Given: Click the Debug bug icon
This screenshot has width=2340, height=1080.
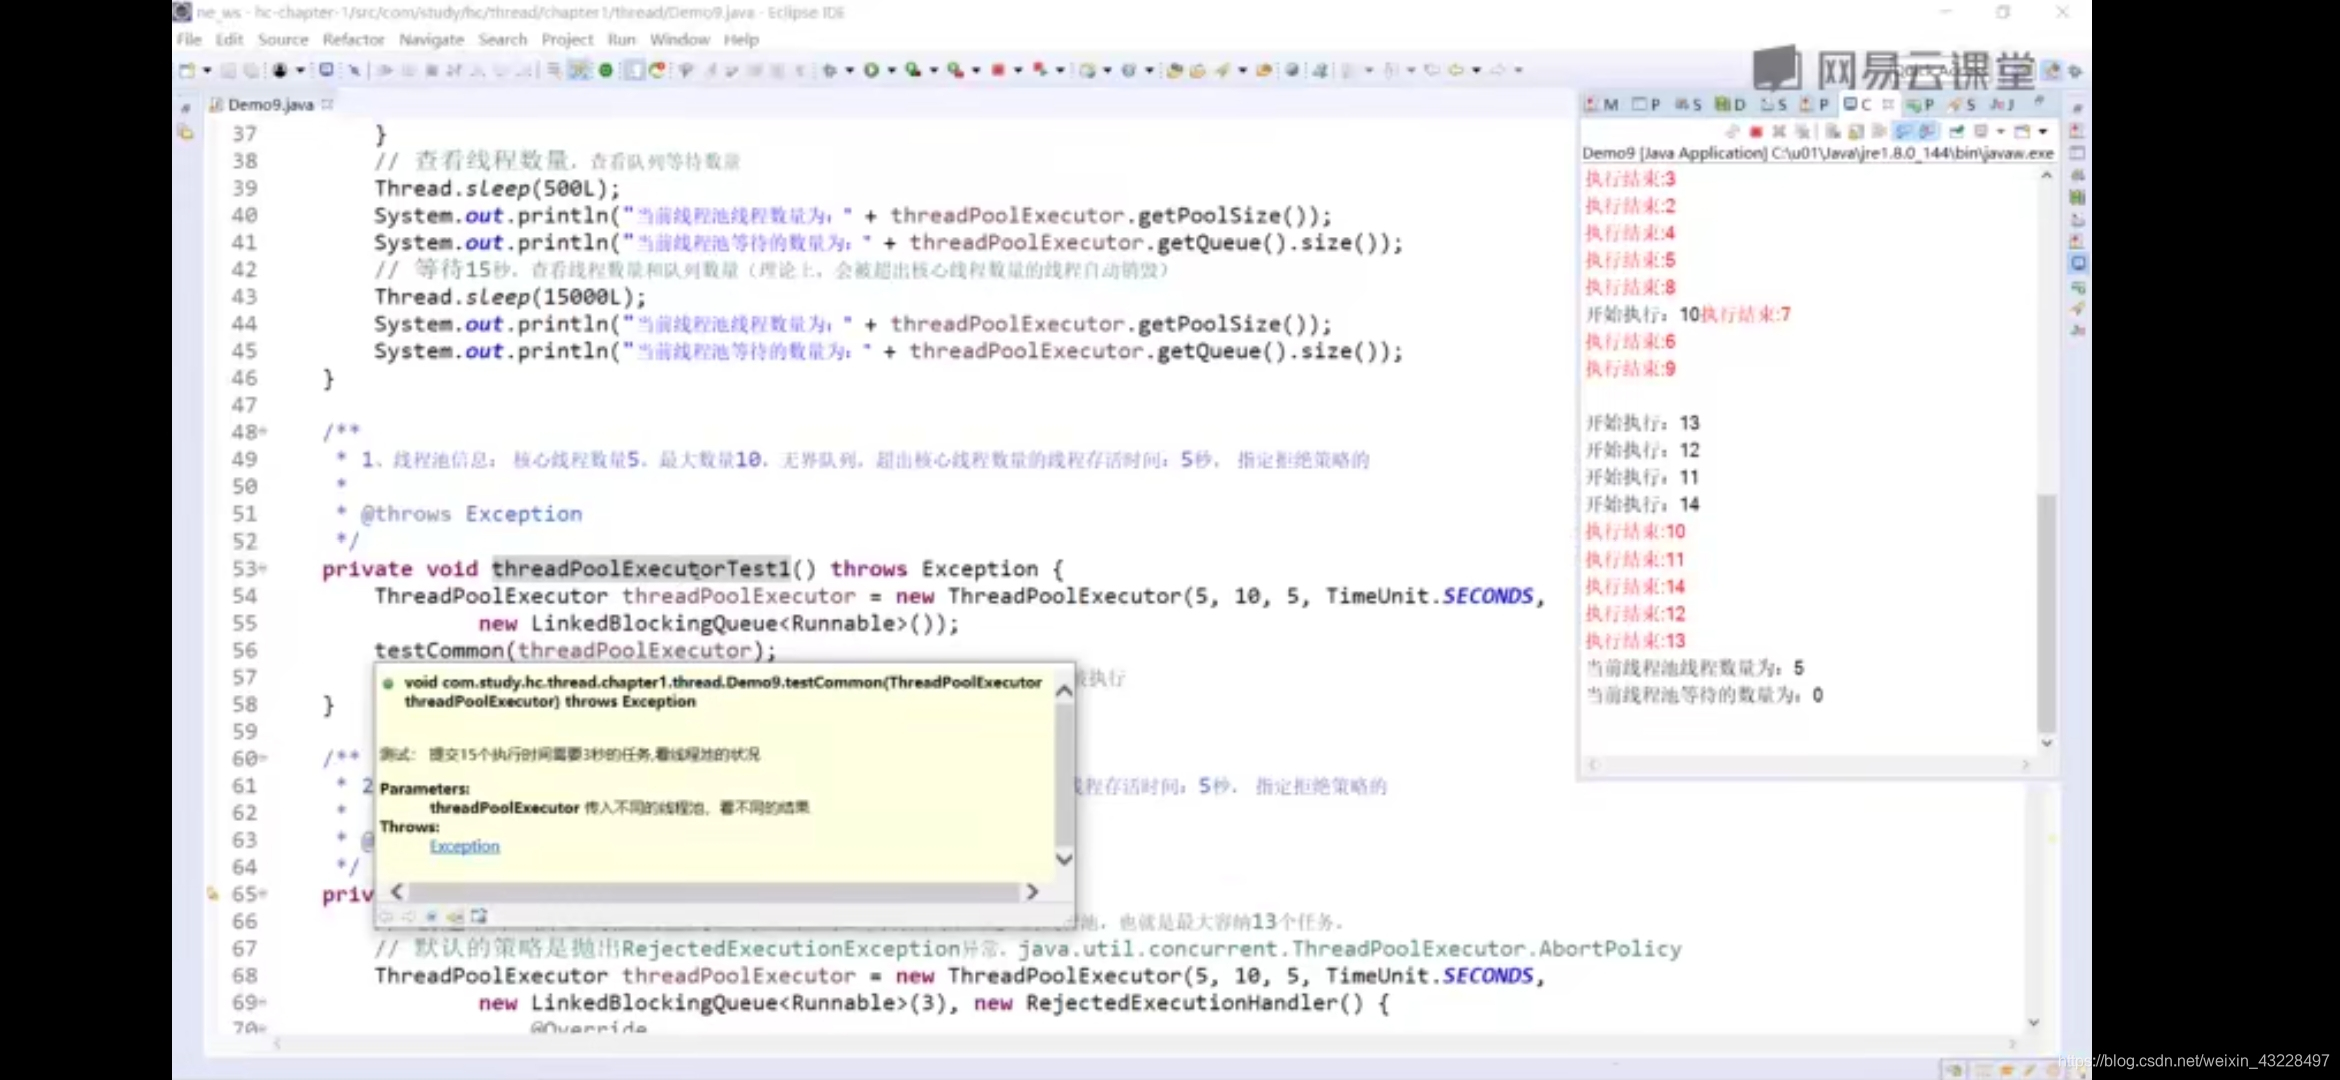Looking at the screenshot, I should (x=830, y=70).
